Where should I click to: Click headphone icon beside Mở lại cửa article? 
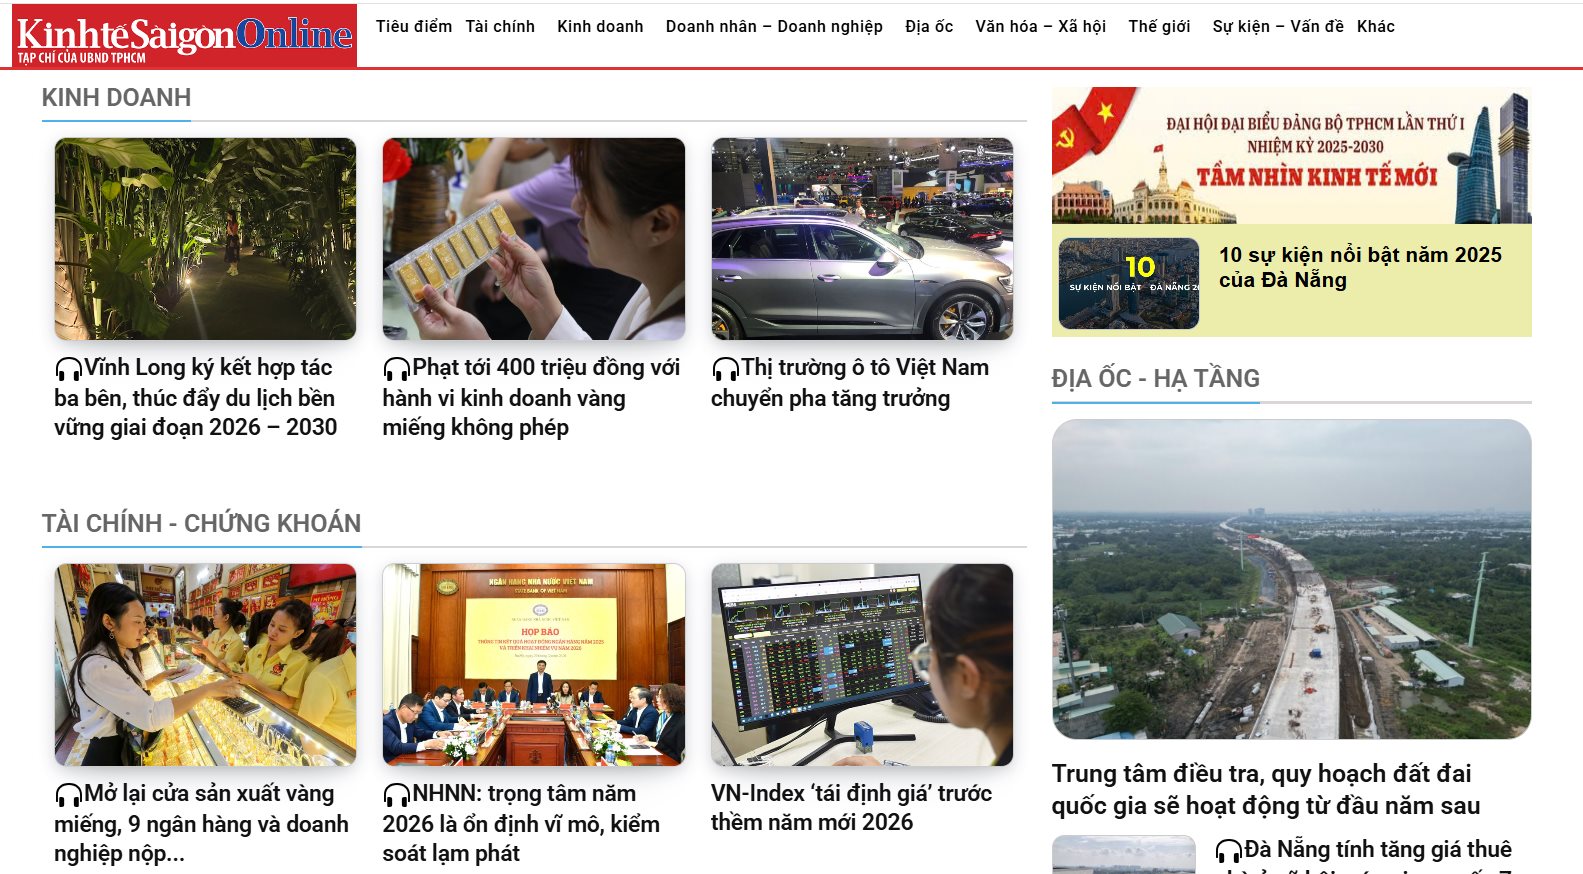69,795
